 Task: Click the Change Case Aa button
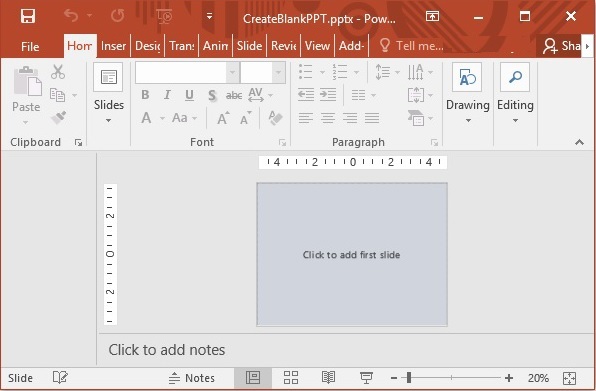180,118
